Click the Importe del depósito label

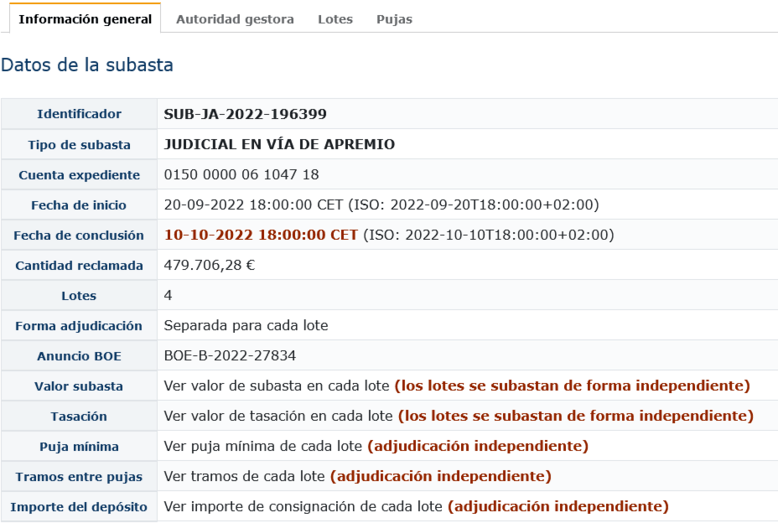(x=79, y=507)
